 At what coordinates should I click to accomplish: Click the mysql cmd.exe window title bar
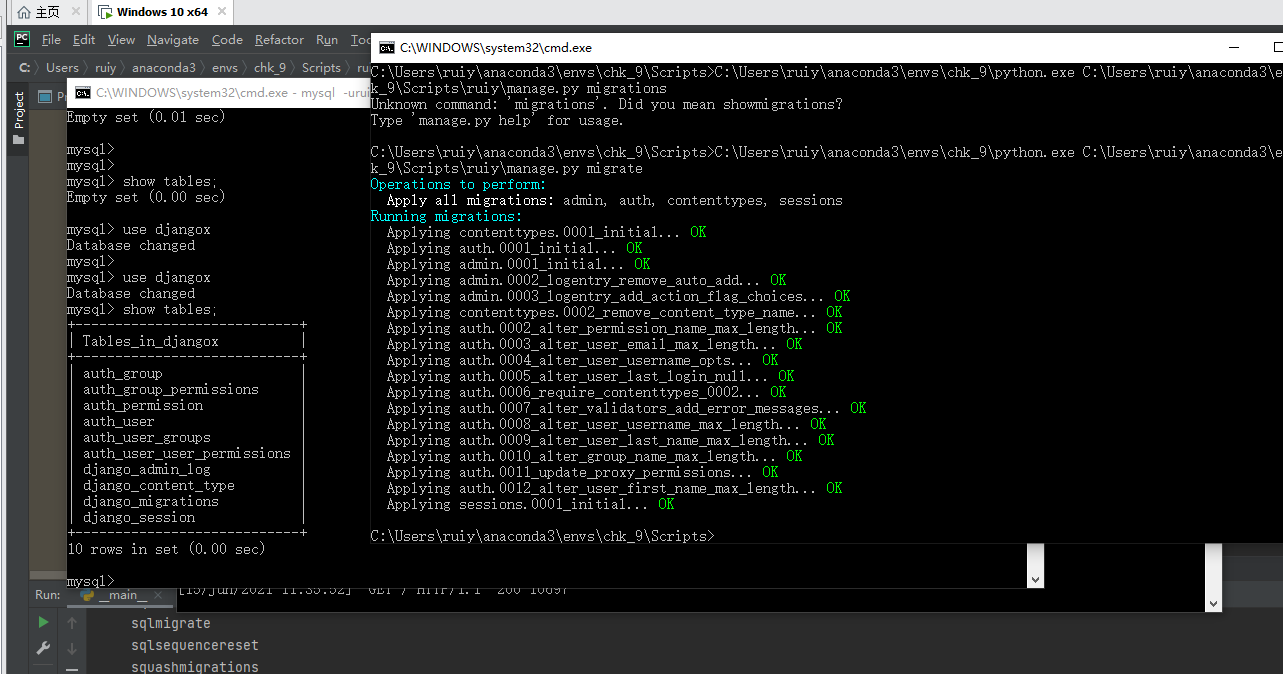point(218,92)
